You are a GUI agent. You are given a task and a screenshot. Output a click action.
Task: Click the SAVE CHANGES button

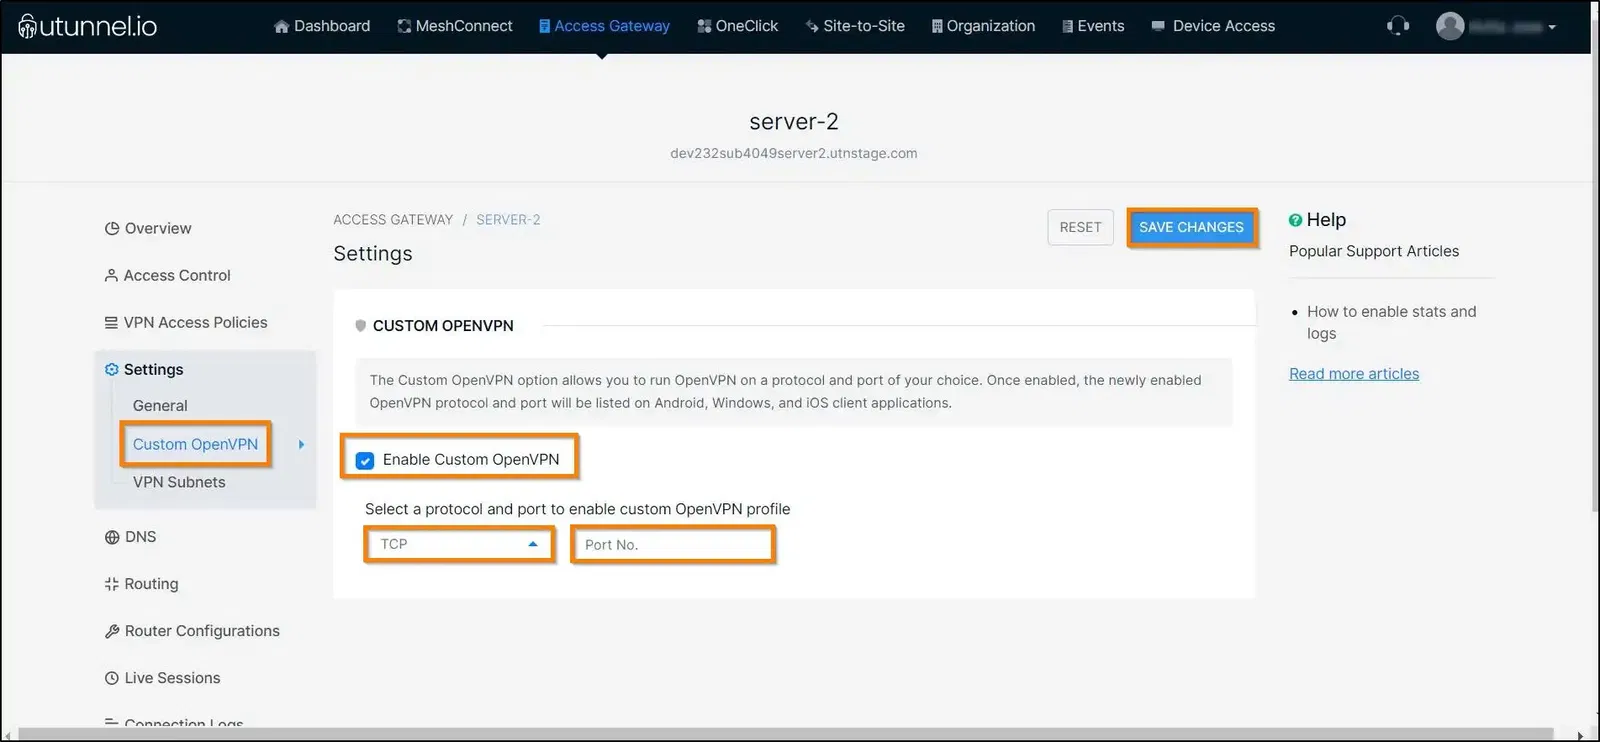(1191, 227)
